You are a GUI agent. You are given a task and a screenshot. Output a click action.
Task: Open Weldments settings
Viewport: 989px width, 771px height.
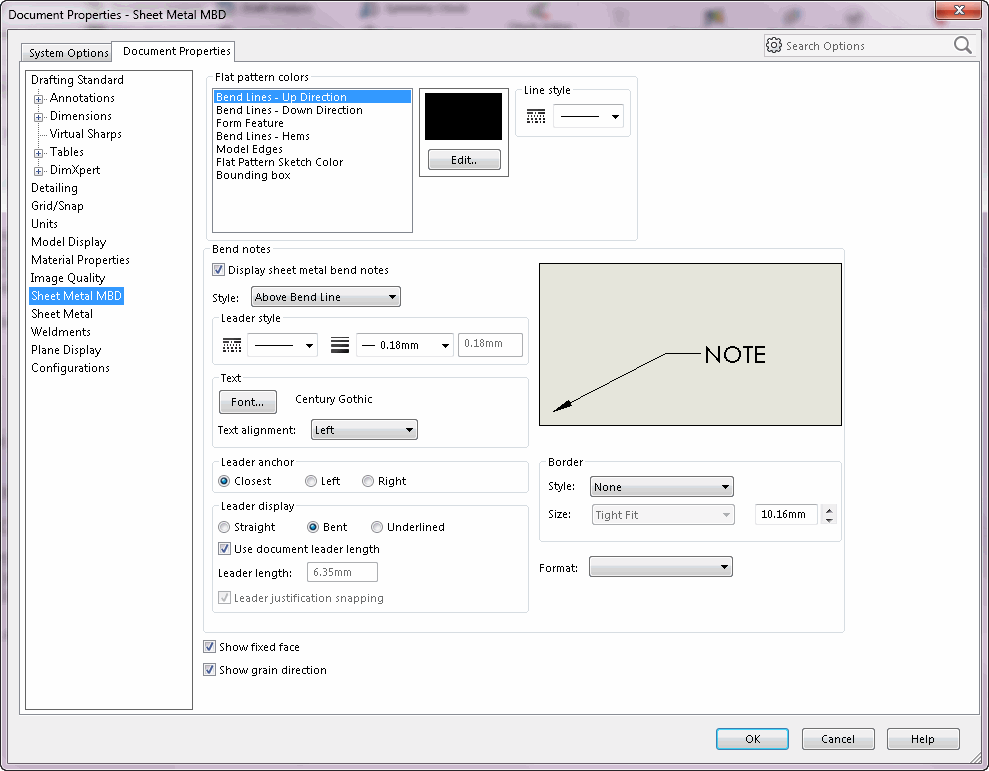click(61, 332)
